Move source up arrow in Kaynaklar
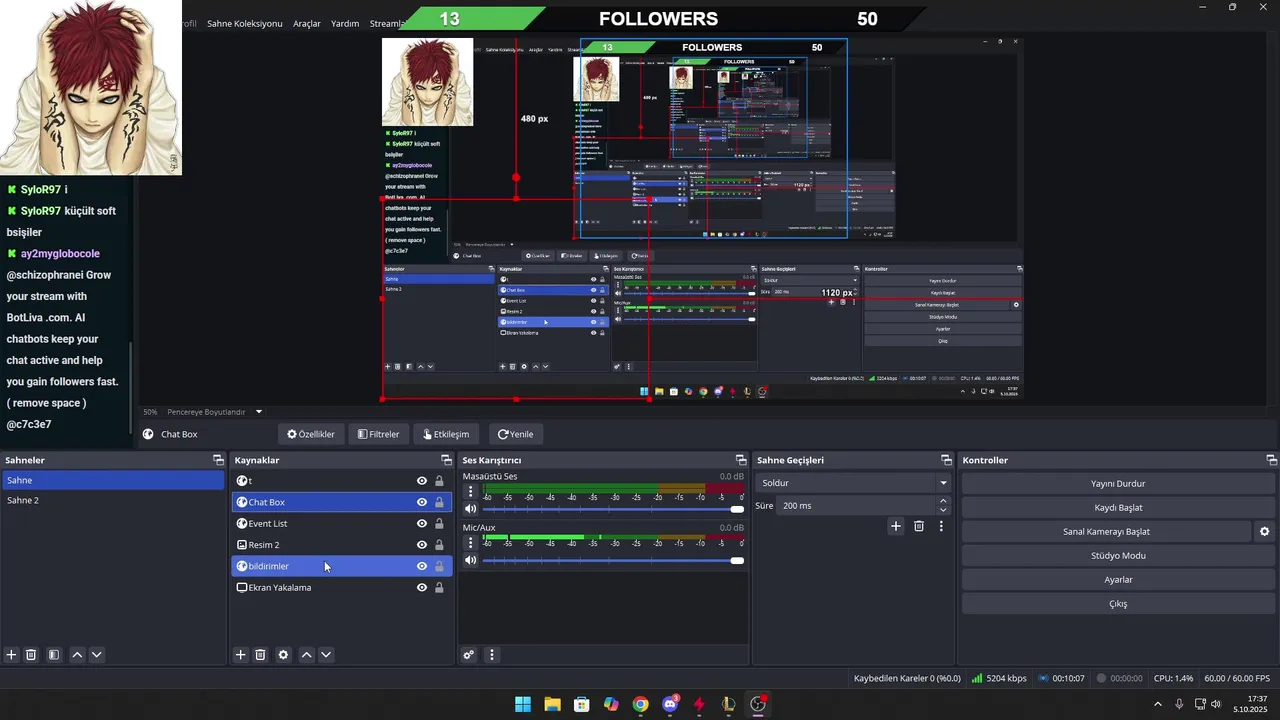 (x=307, y=655)
